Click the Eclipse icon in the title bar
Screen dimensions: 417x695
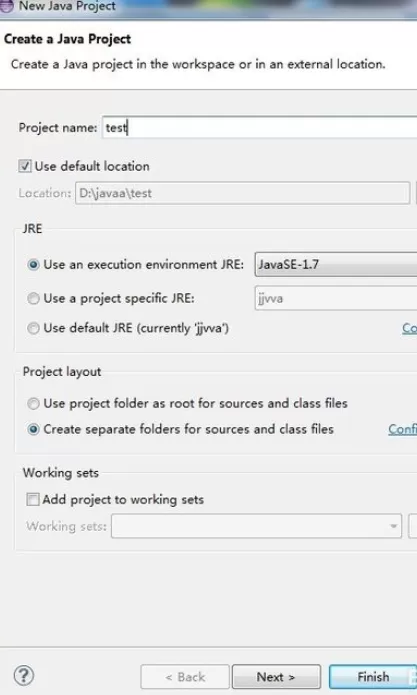click(x=6, y=6)
